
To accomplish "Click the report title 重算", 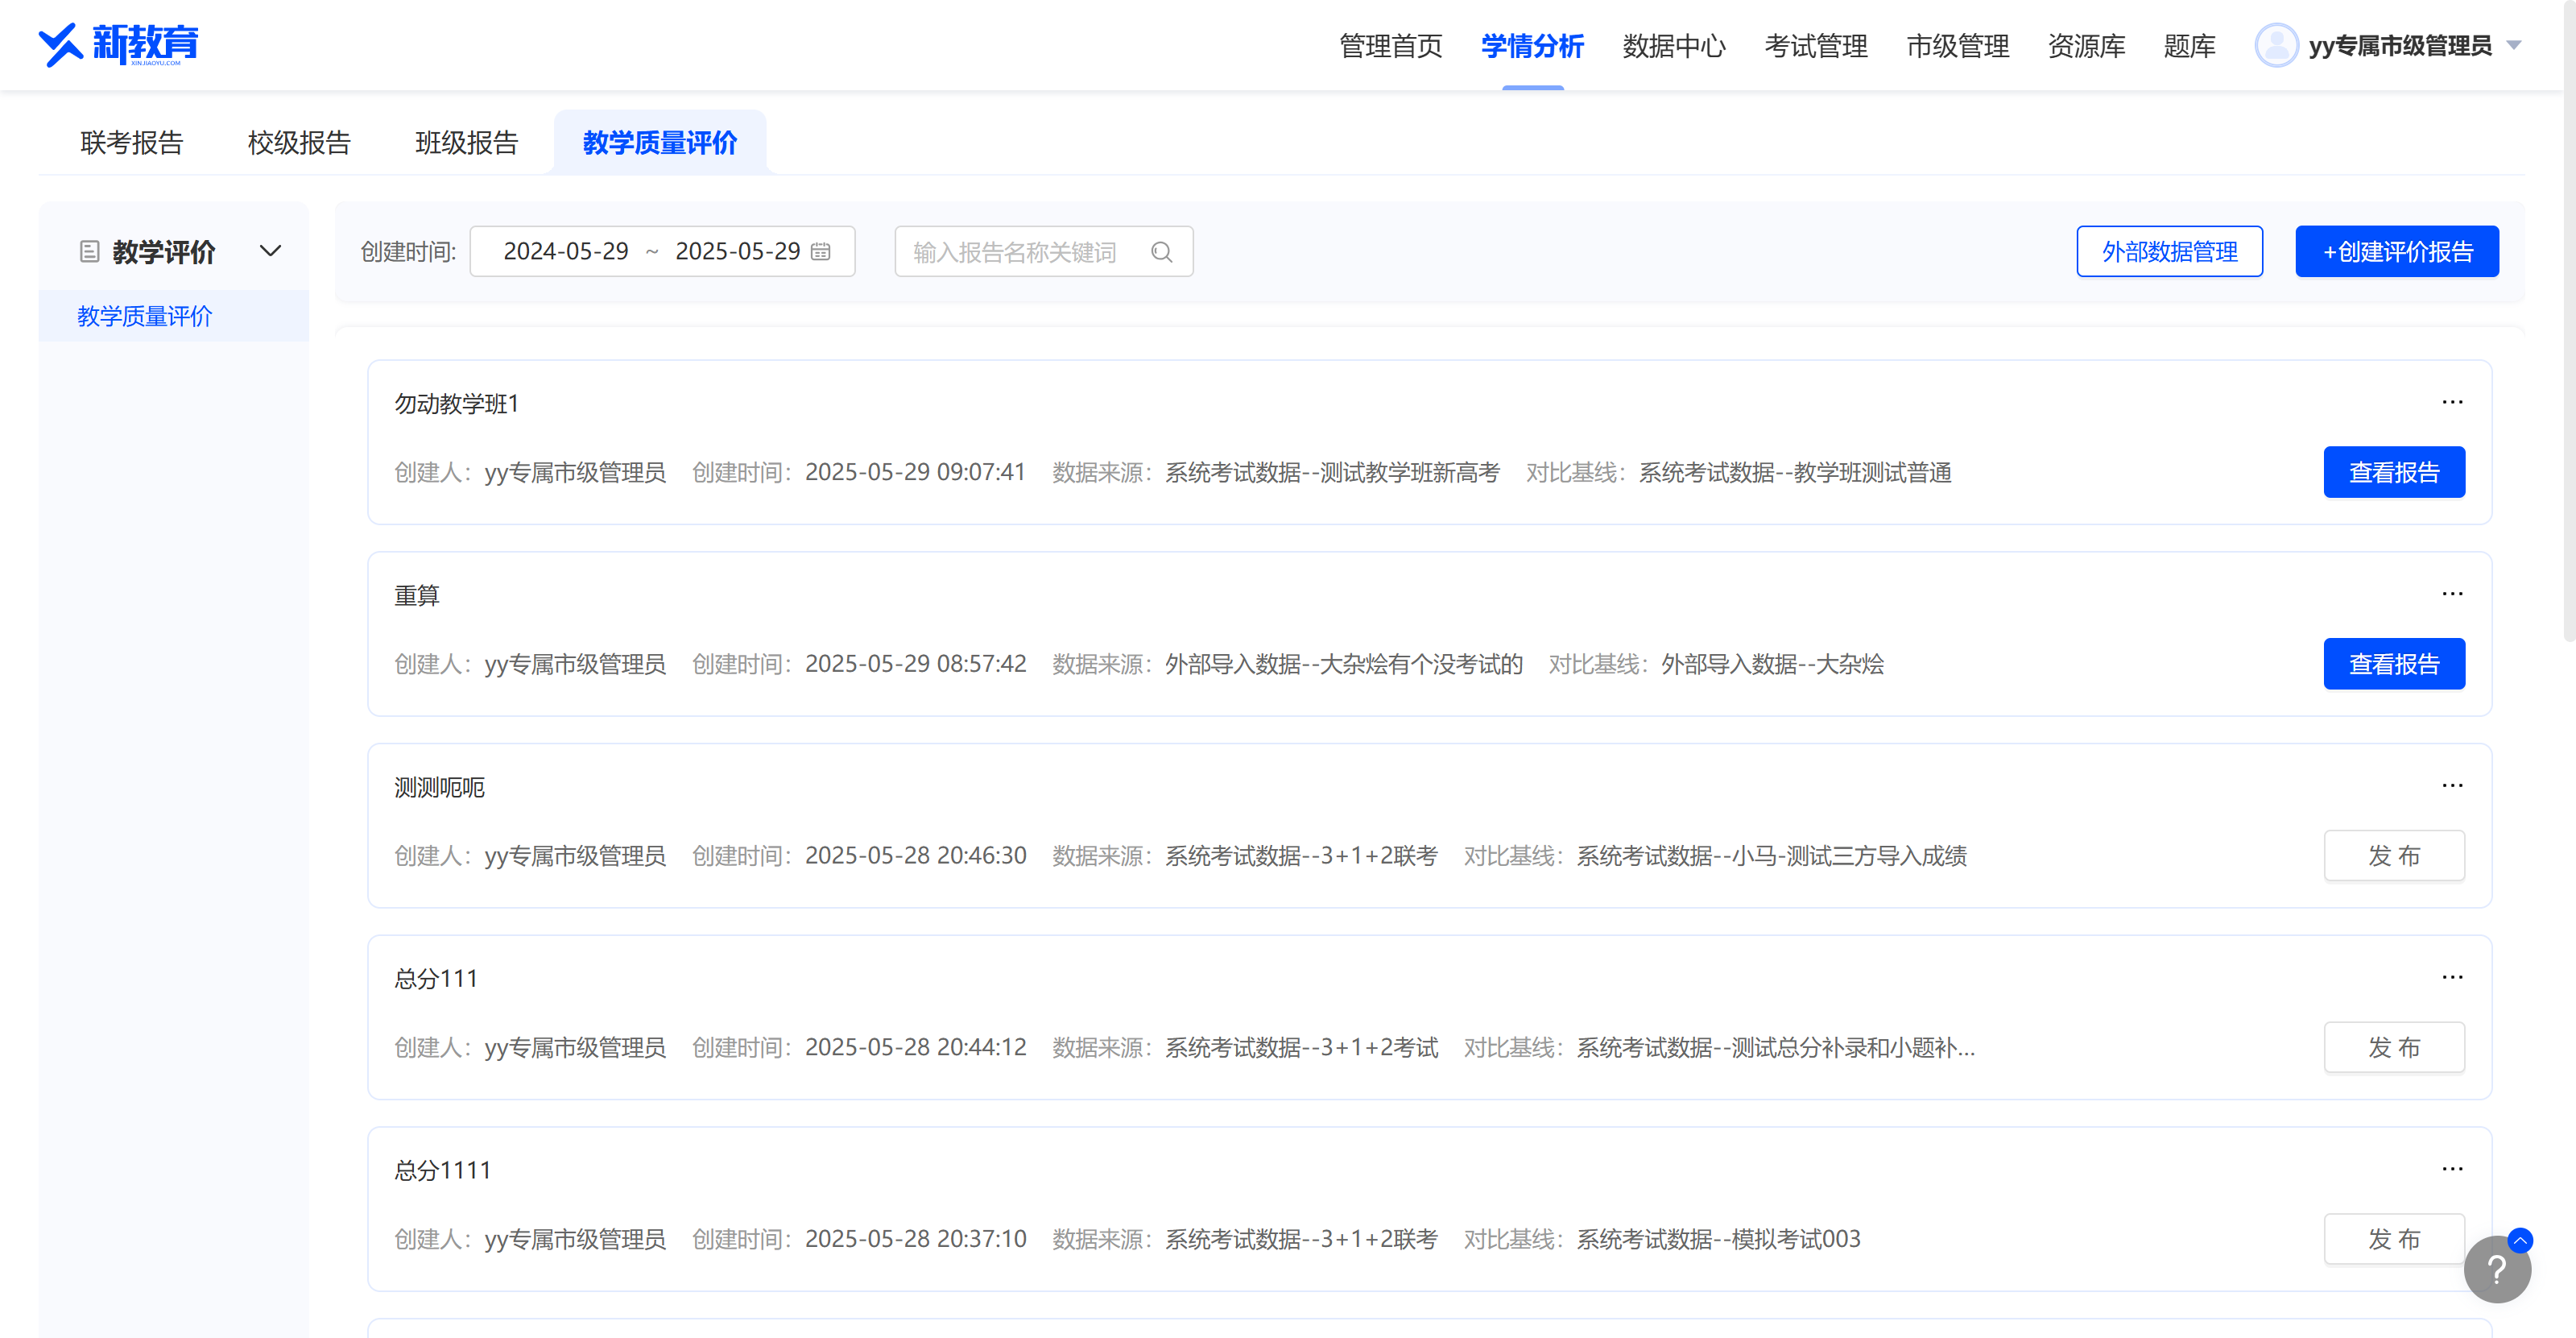I will [417, 596].
